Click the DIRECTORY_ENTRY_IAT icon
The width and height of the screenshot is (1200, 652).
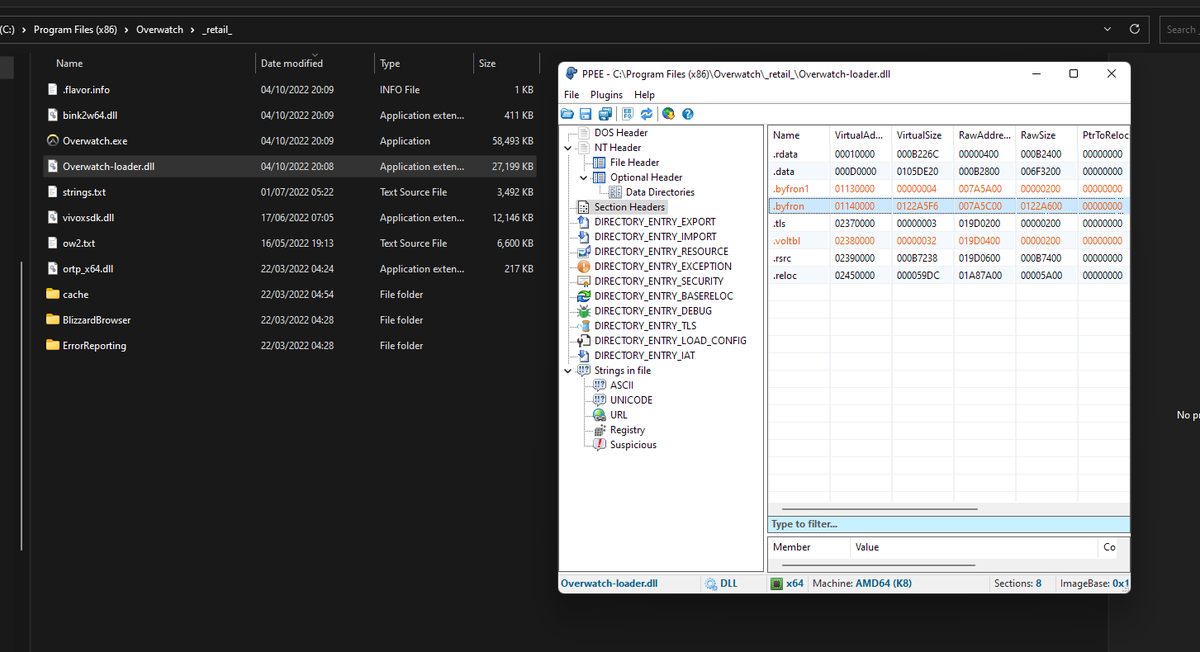584,356
